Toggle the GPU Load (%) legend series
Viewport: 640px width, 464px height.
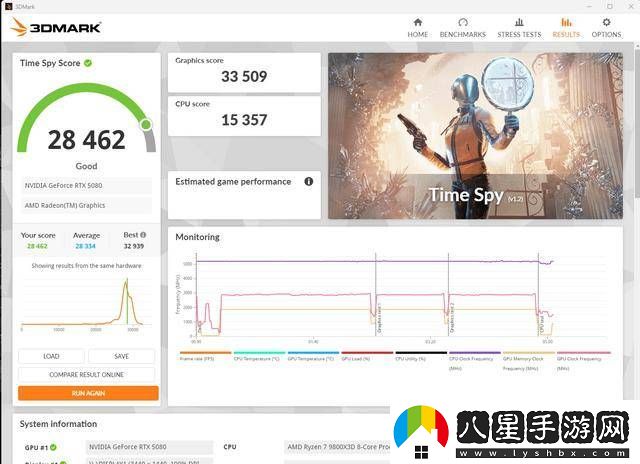(x=367, y=356)
